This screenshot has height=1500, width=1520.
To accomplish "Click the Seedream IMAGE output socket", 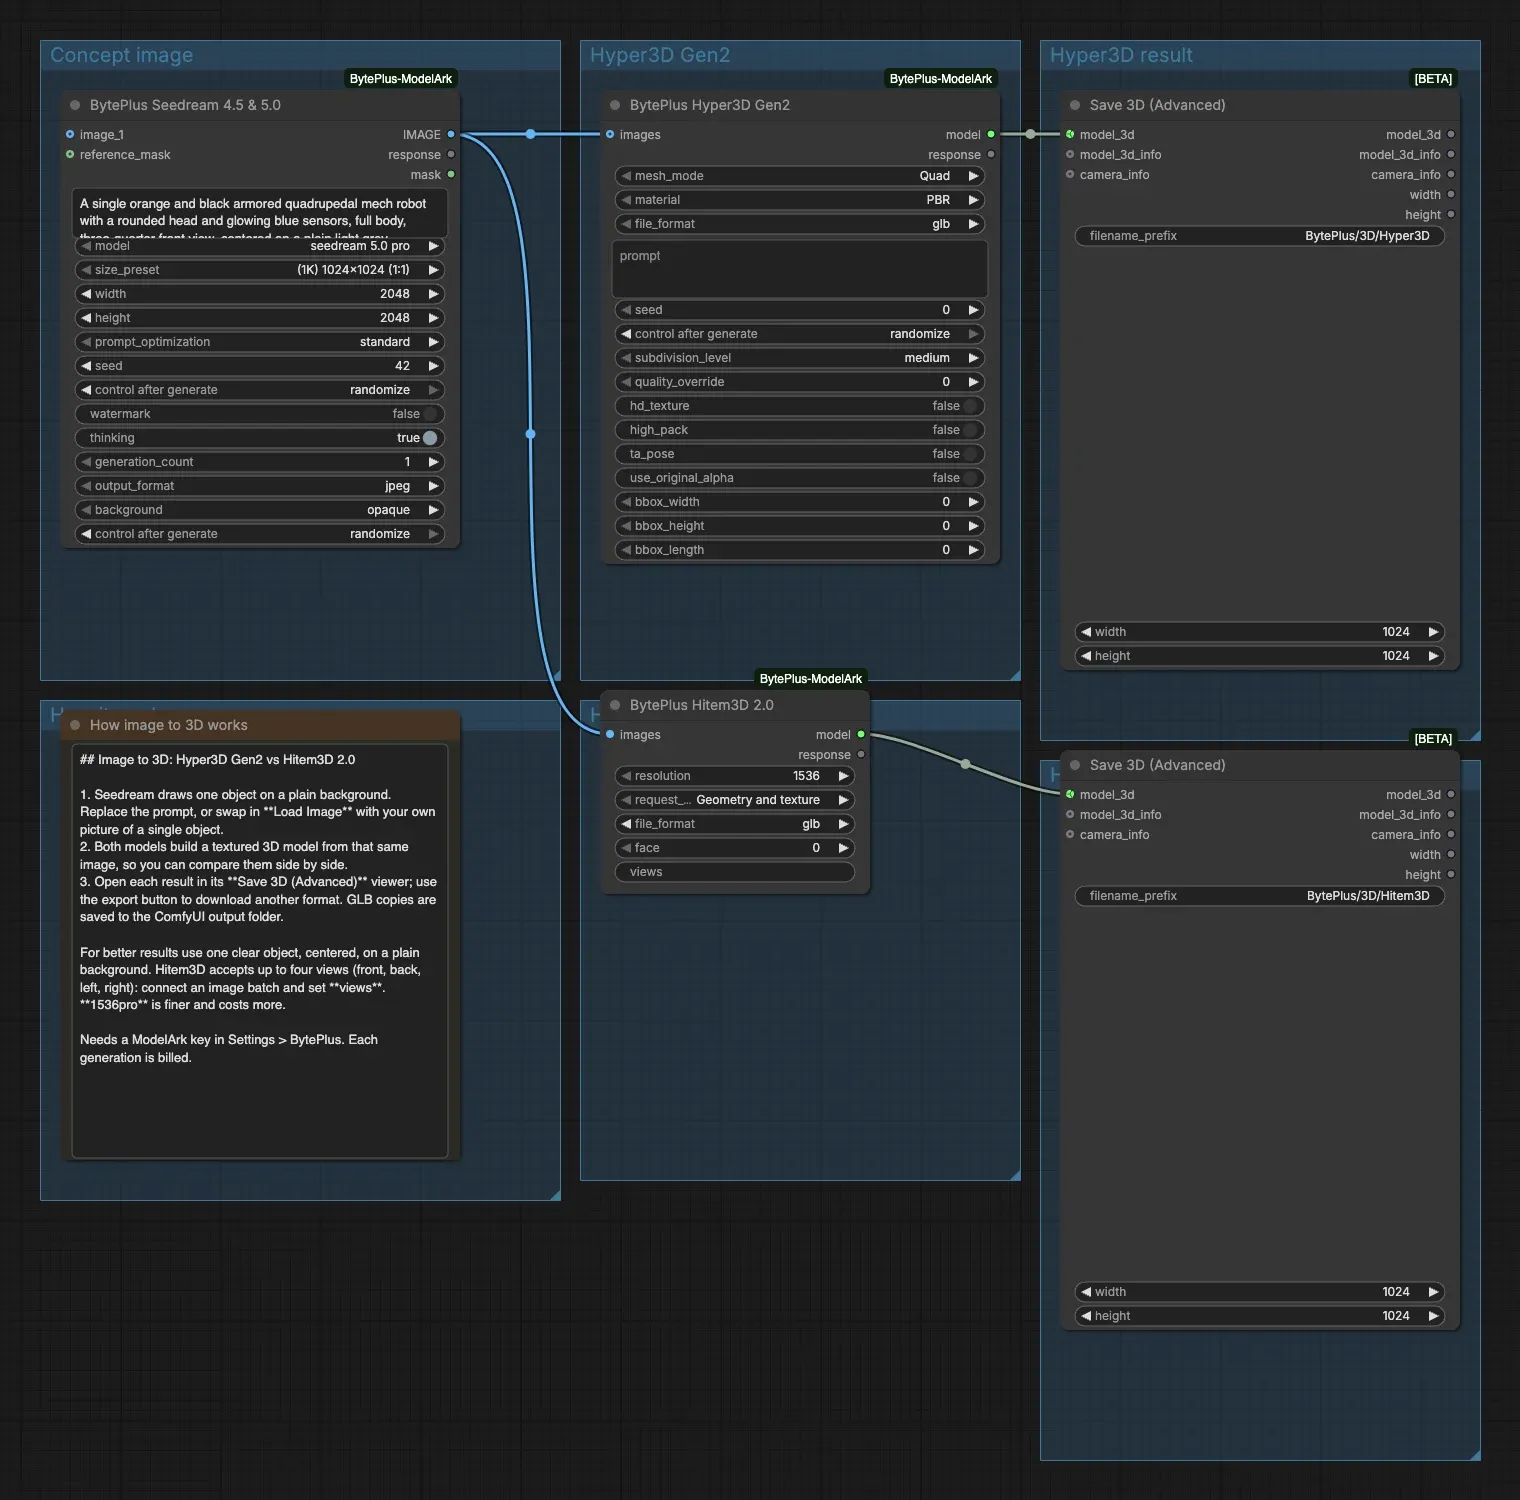I will [451, 134].
